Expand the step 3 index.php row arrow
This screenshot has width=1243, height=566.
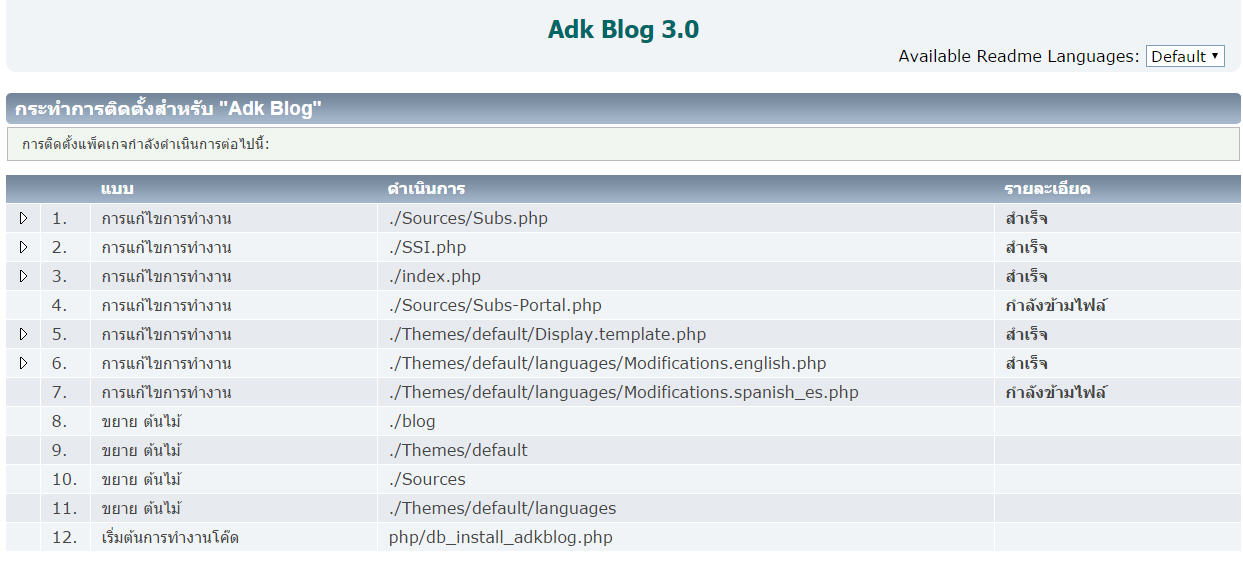[x=24, y=276]
